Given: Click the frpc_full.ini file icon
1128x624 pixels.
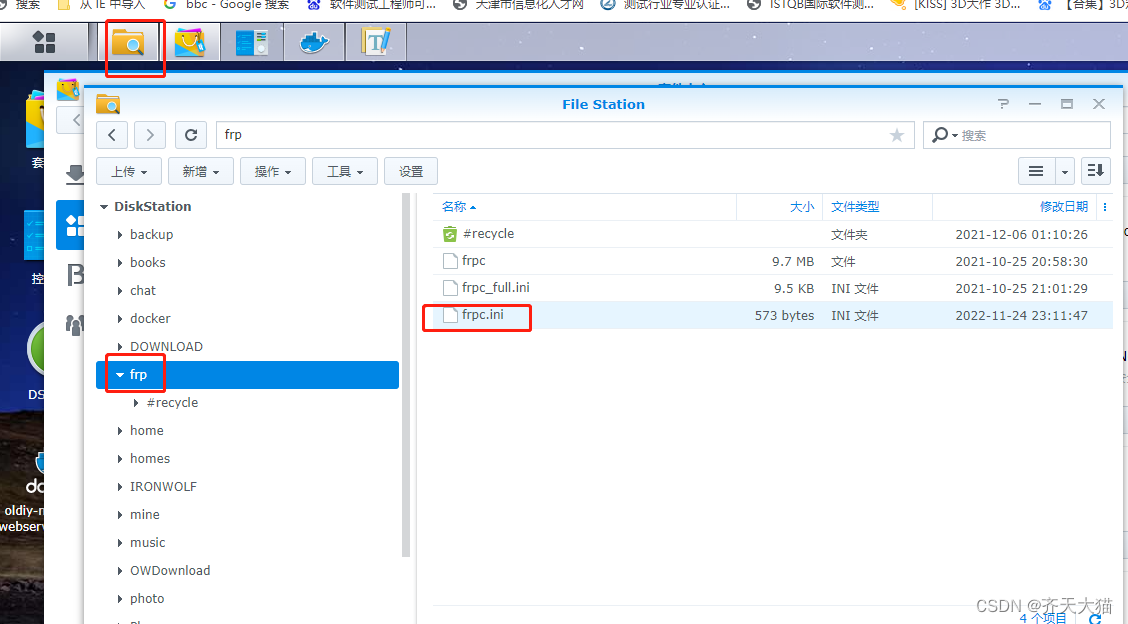Looking at the screenshot, I should click(450, 288).
